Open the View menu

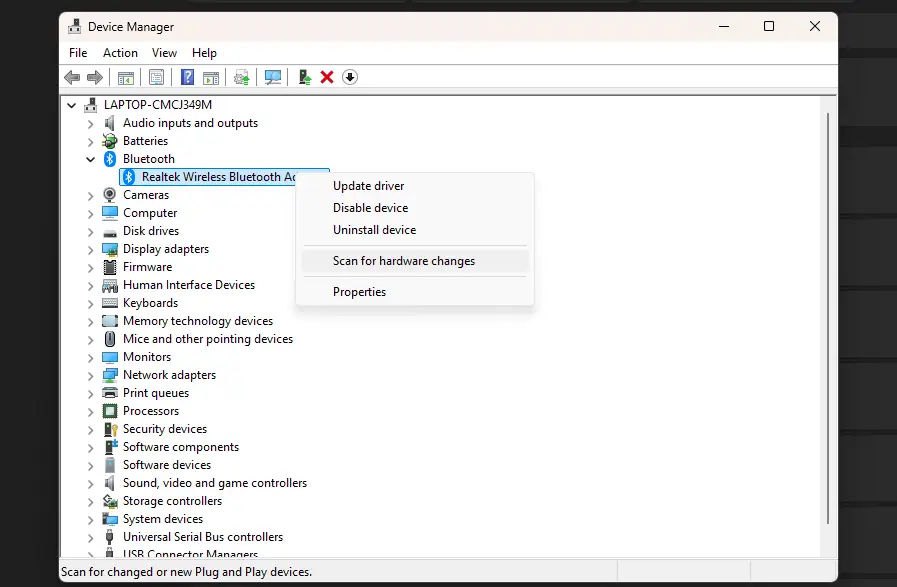click(164, 52)
